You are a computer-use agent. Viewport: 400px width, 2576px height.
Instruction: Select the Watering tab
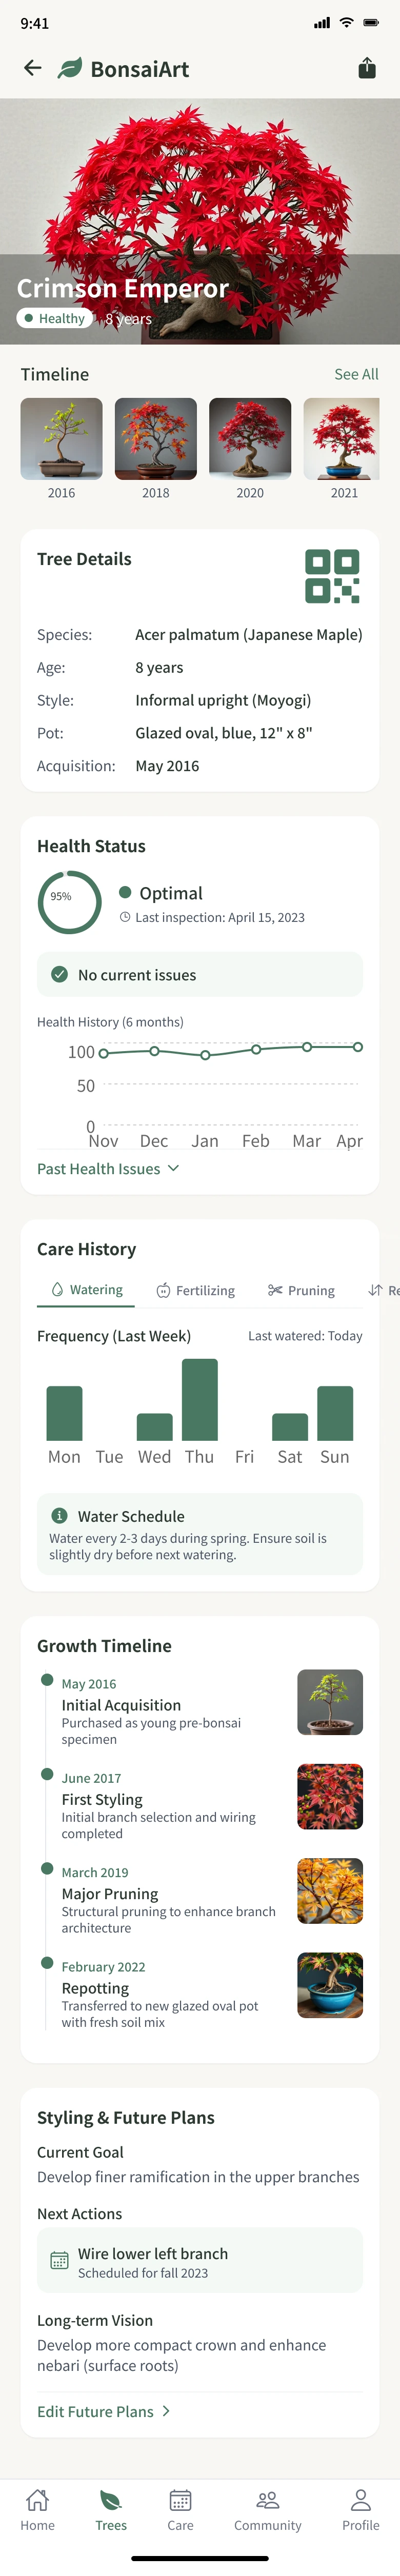[x=86, y=1290]
